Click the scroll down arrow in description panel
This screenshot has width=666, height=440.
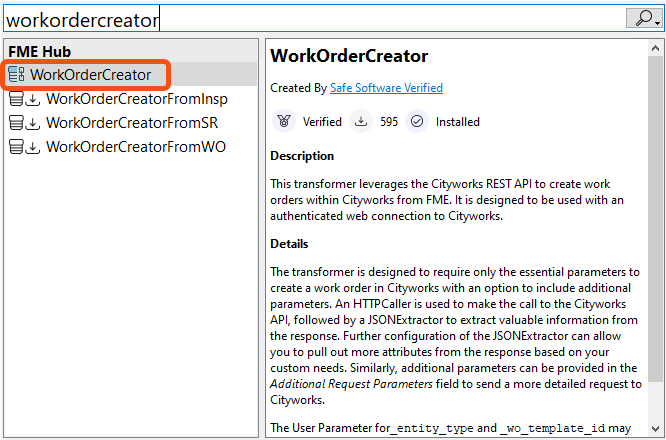[x=655, y=428]
